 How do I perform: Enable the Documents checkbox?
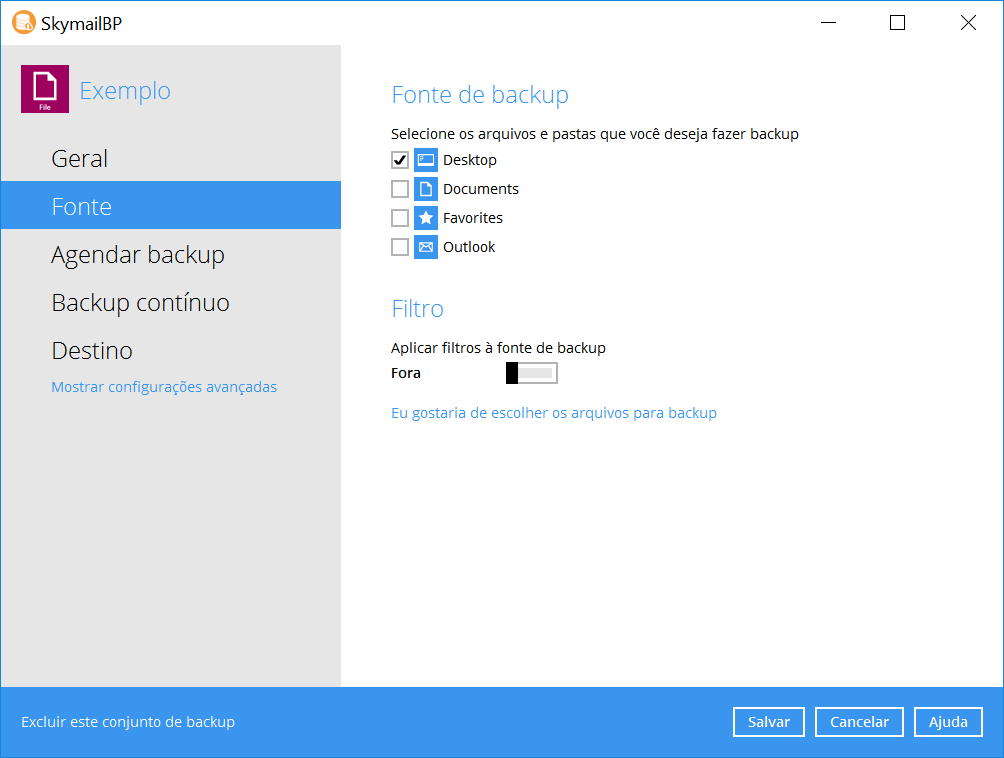400,189
